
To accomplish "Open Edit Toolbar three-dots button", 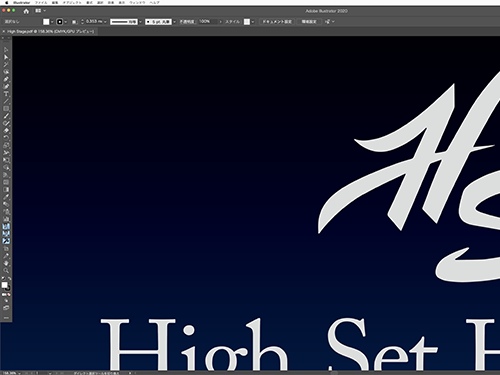I will 6,318.
